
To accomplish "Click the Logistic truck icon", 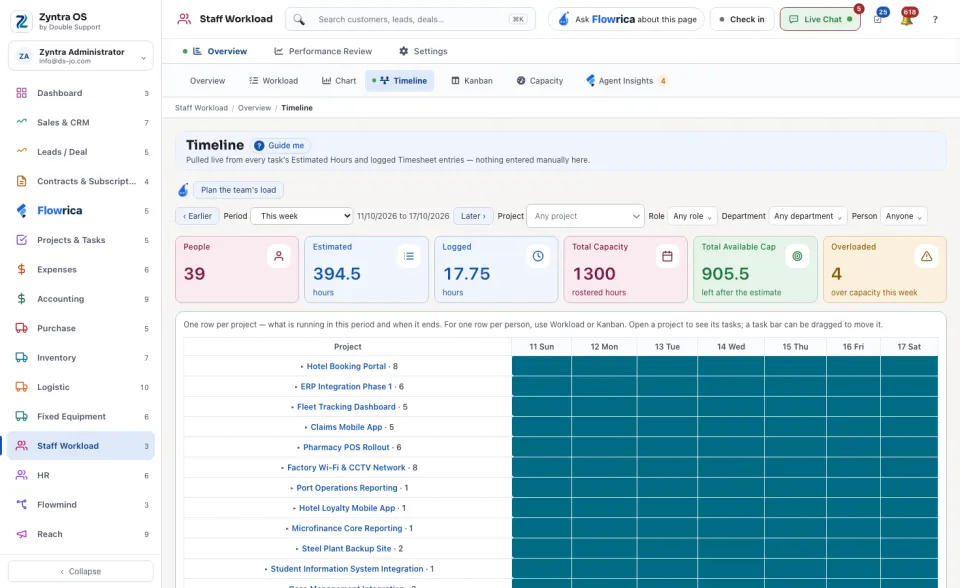I will click(x=21, y=386).
